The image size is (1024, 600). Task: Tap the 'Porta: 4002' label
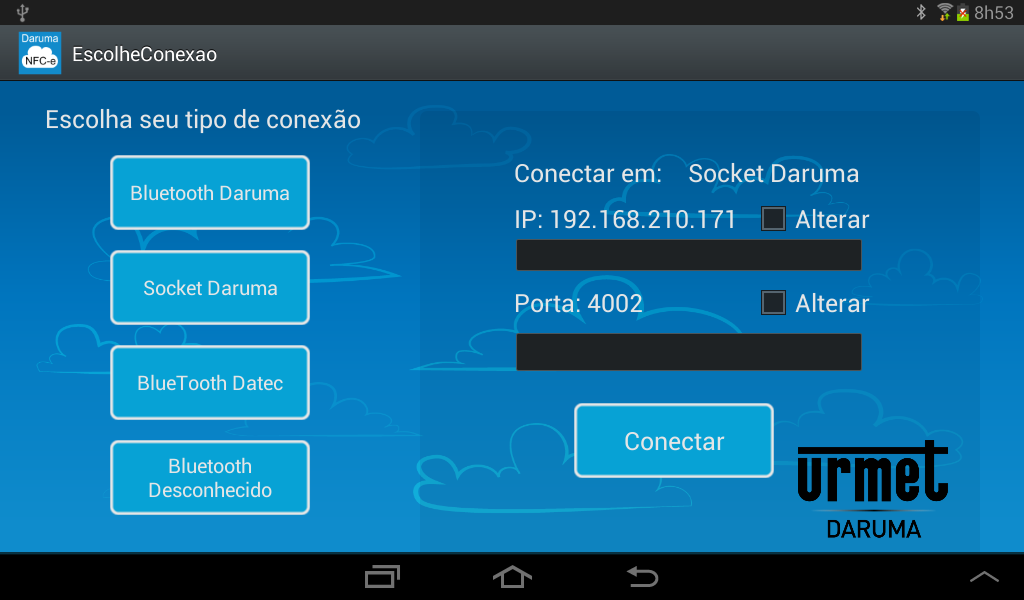tap(579, 303)
